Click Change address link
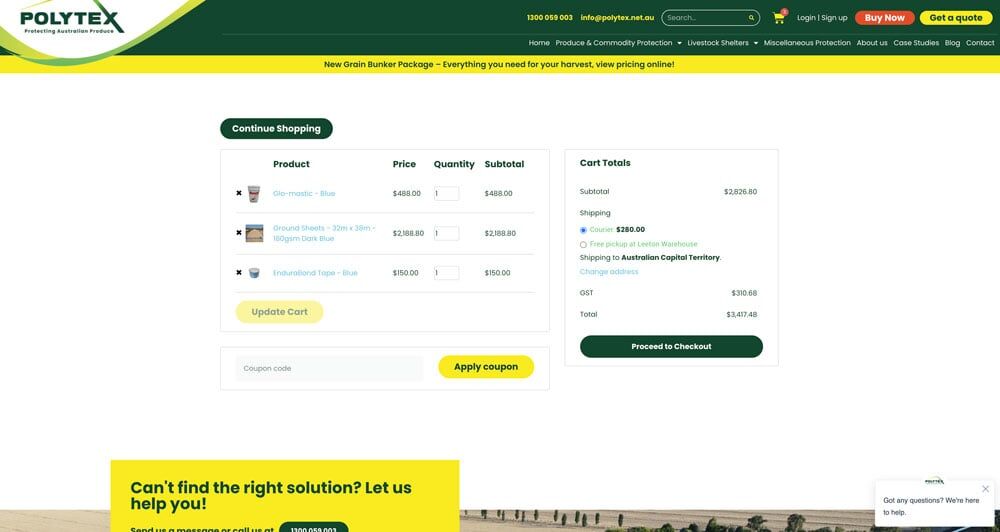The image size is (1000, 532). coord(608,272)
